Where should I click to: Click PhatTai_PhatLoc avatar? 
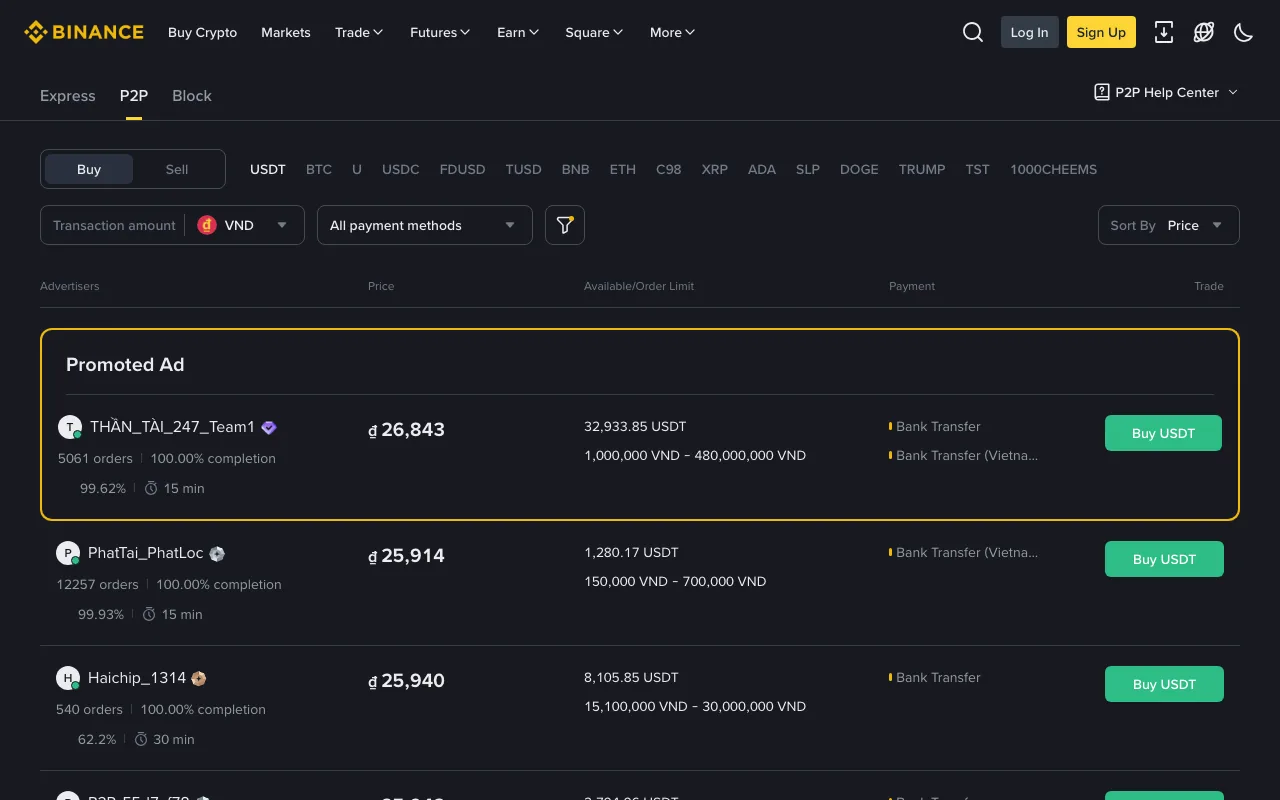click(68, 553)
